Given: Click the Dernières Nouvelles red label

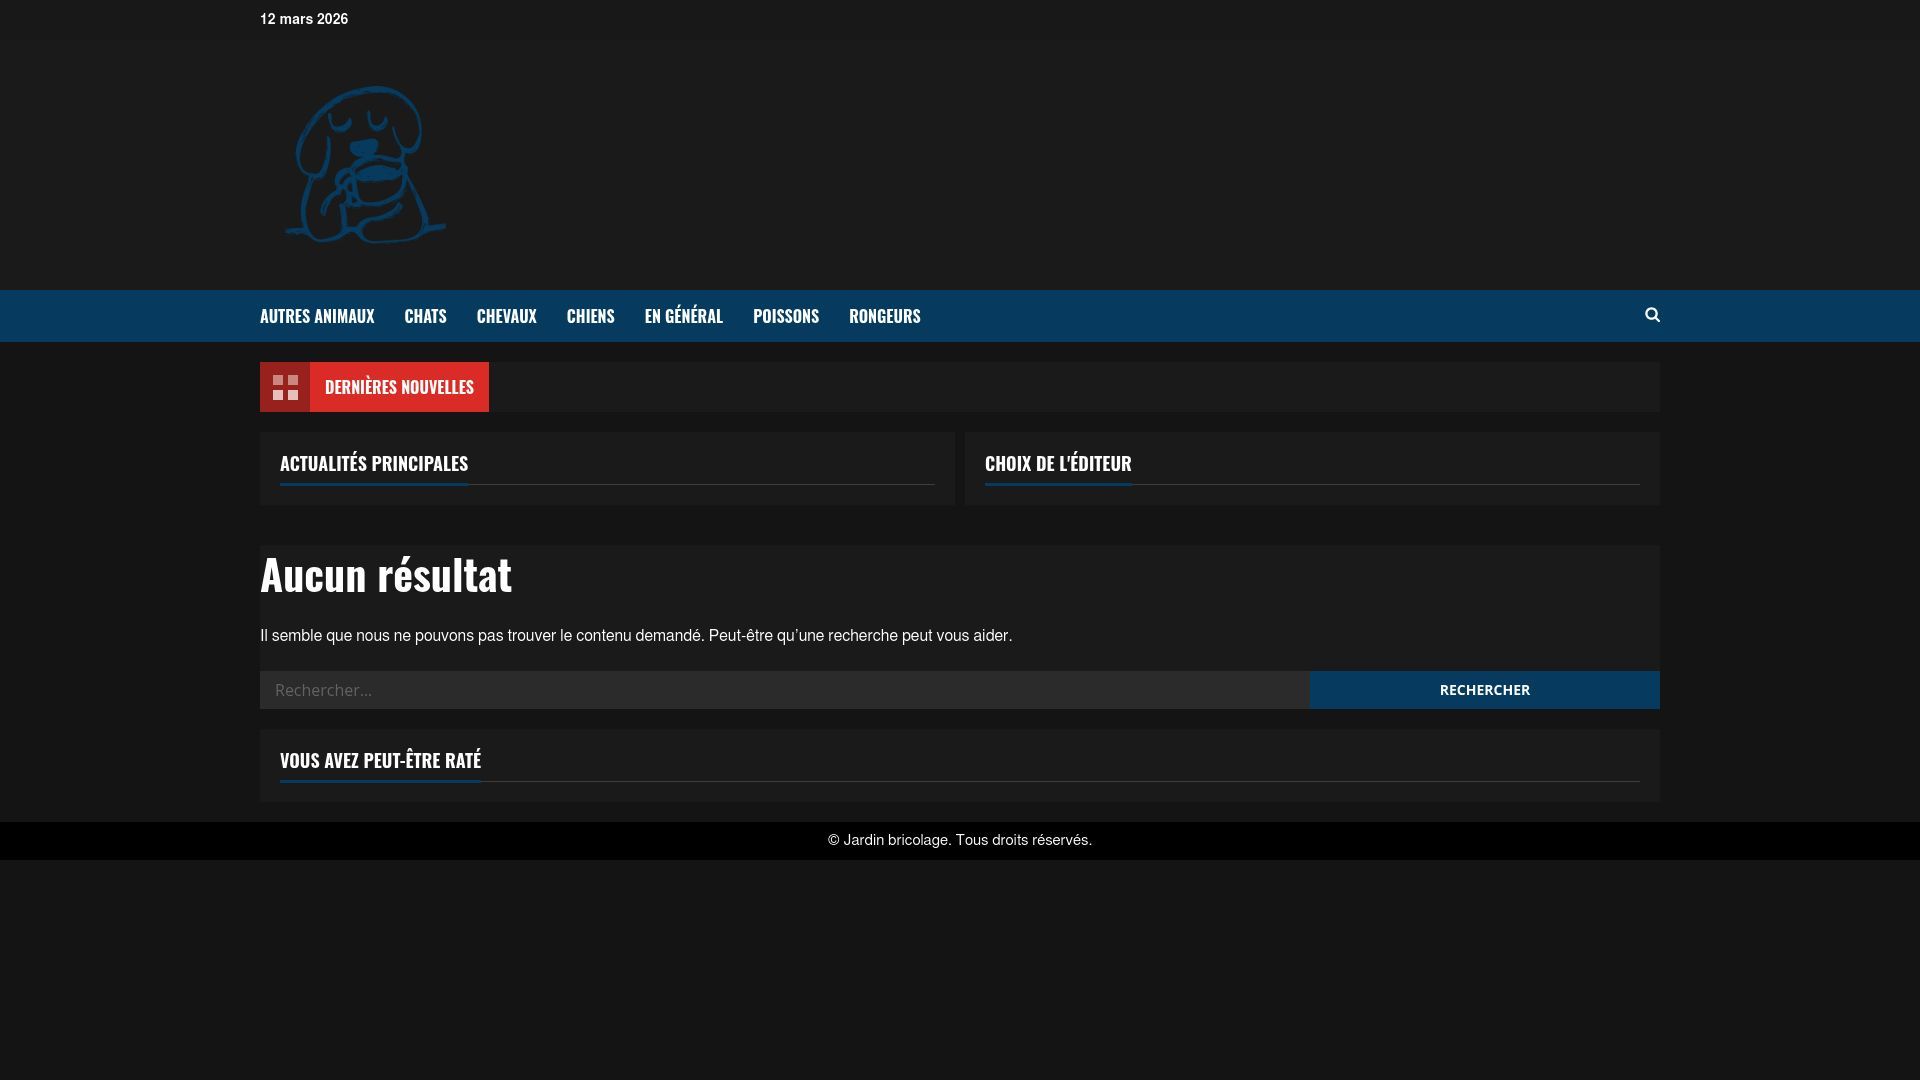Looking at the screenshot, I should pyautogui.click(x=399, y=387).
